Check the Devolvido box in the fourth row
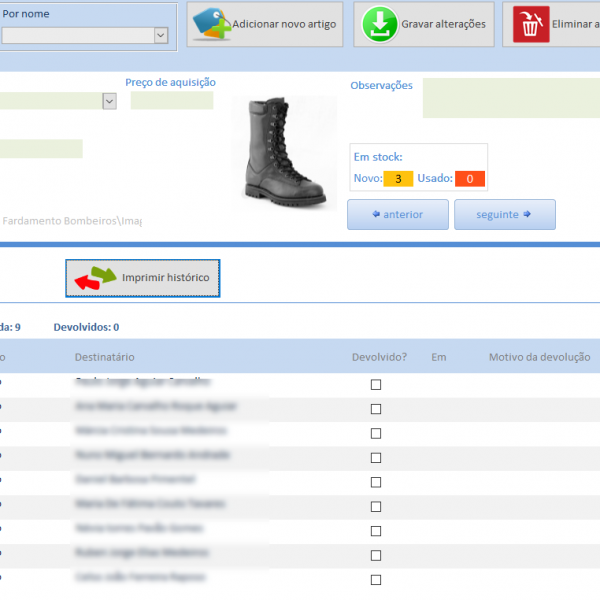This screenshot has width=600, height=600. point(376,458)
